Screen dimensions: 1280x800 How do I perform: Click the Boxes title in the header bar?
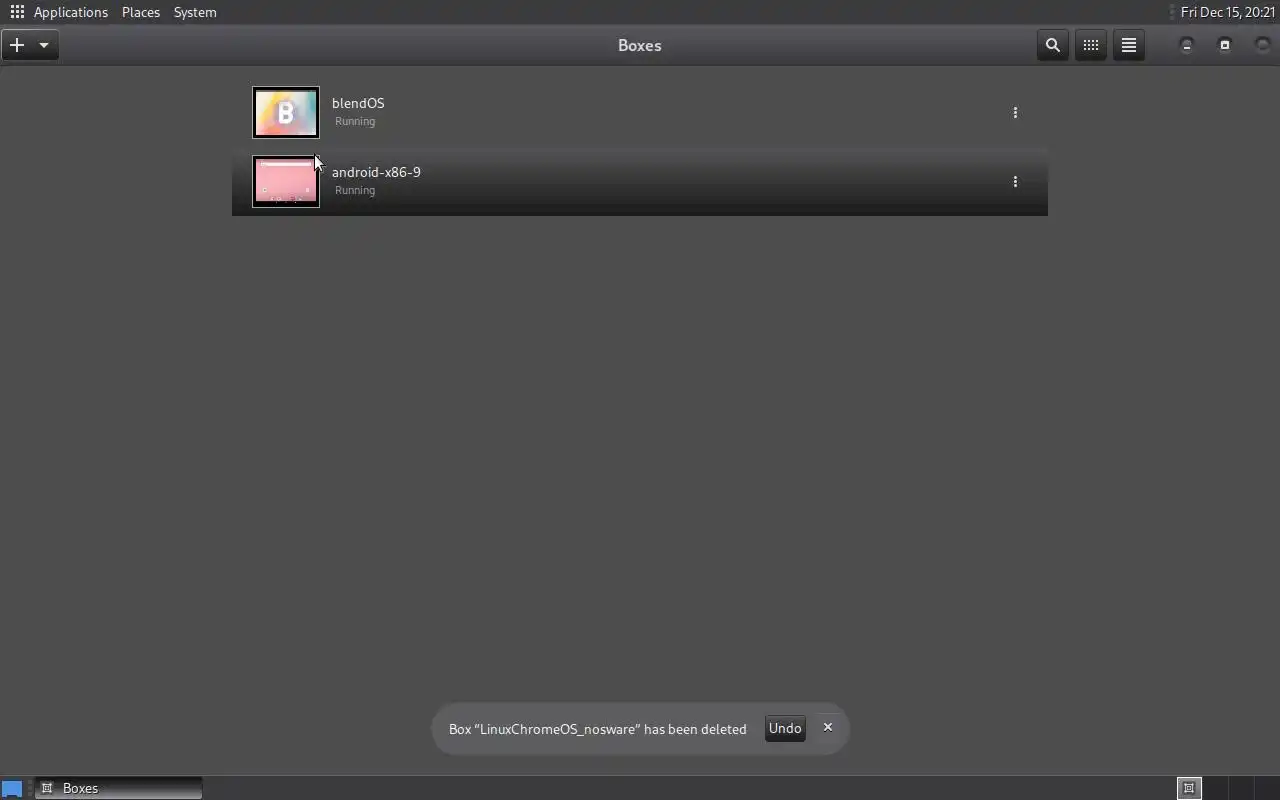point(640,45)
